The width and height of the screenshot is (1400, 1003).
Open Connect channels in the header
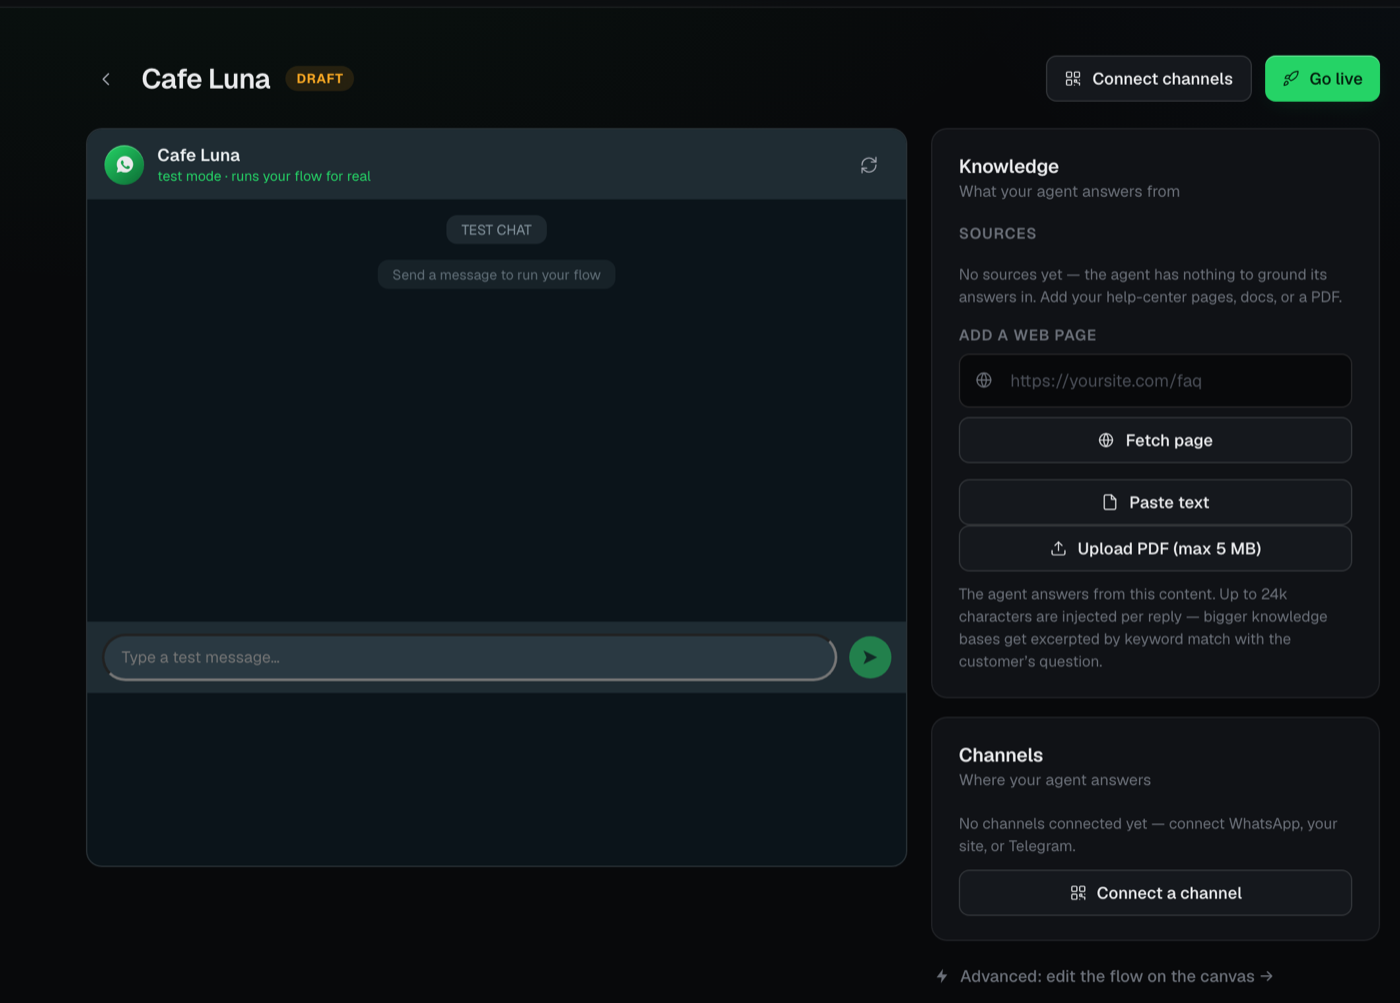(x=1148, y=79)
